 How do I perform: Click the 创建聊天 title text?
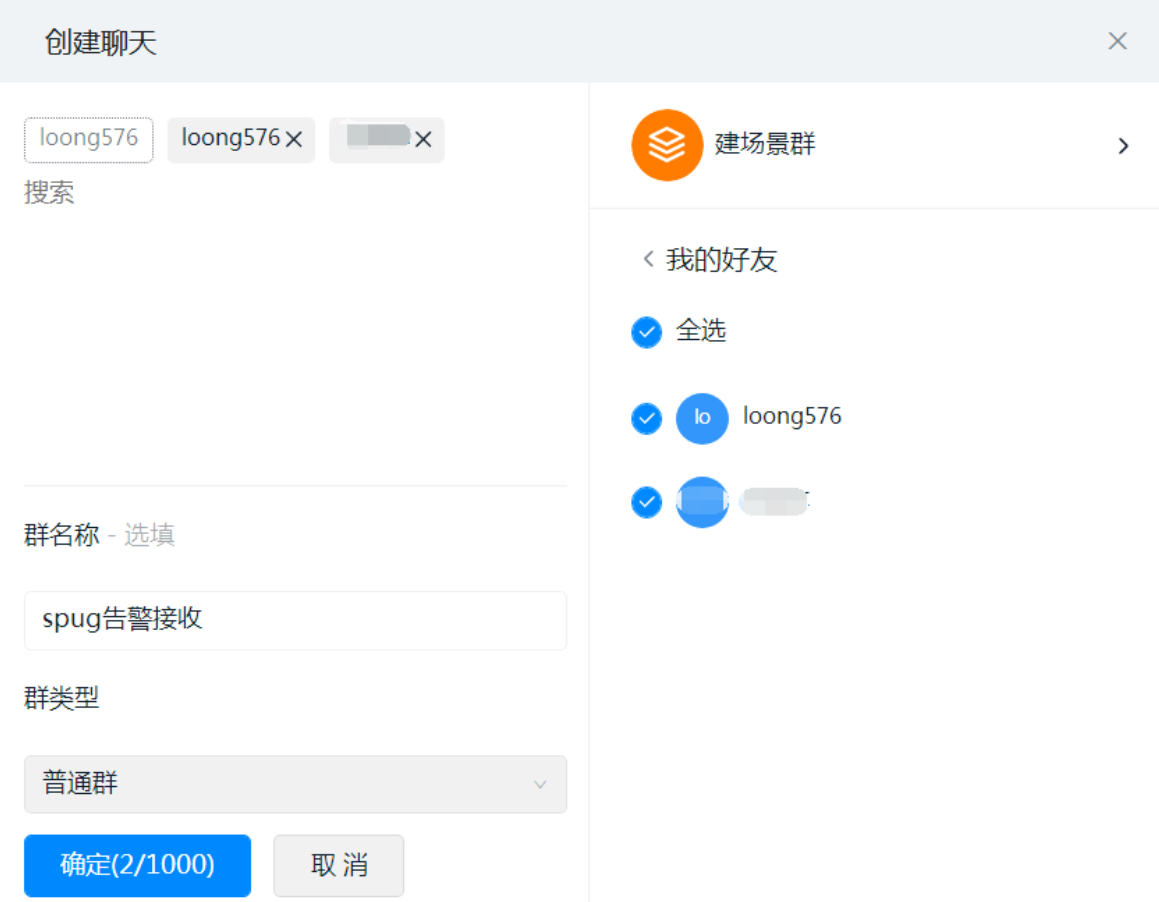(101, 42)
